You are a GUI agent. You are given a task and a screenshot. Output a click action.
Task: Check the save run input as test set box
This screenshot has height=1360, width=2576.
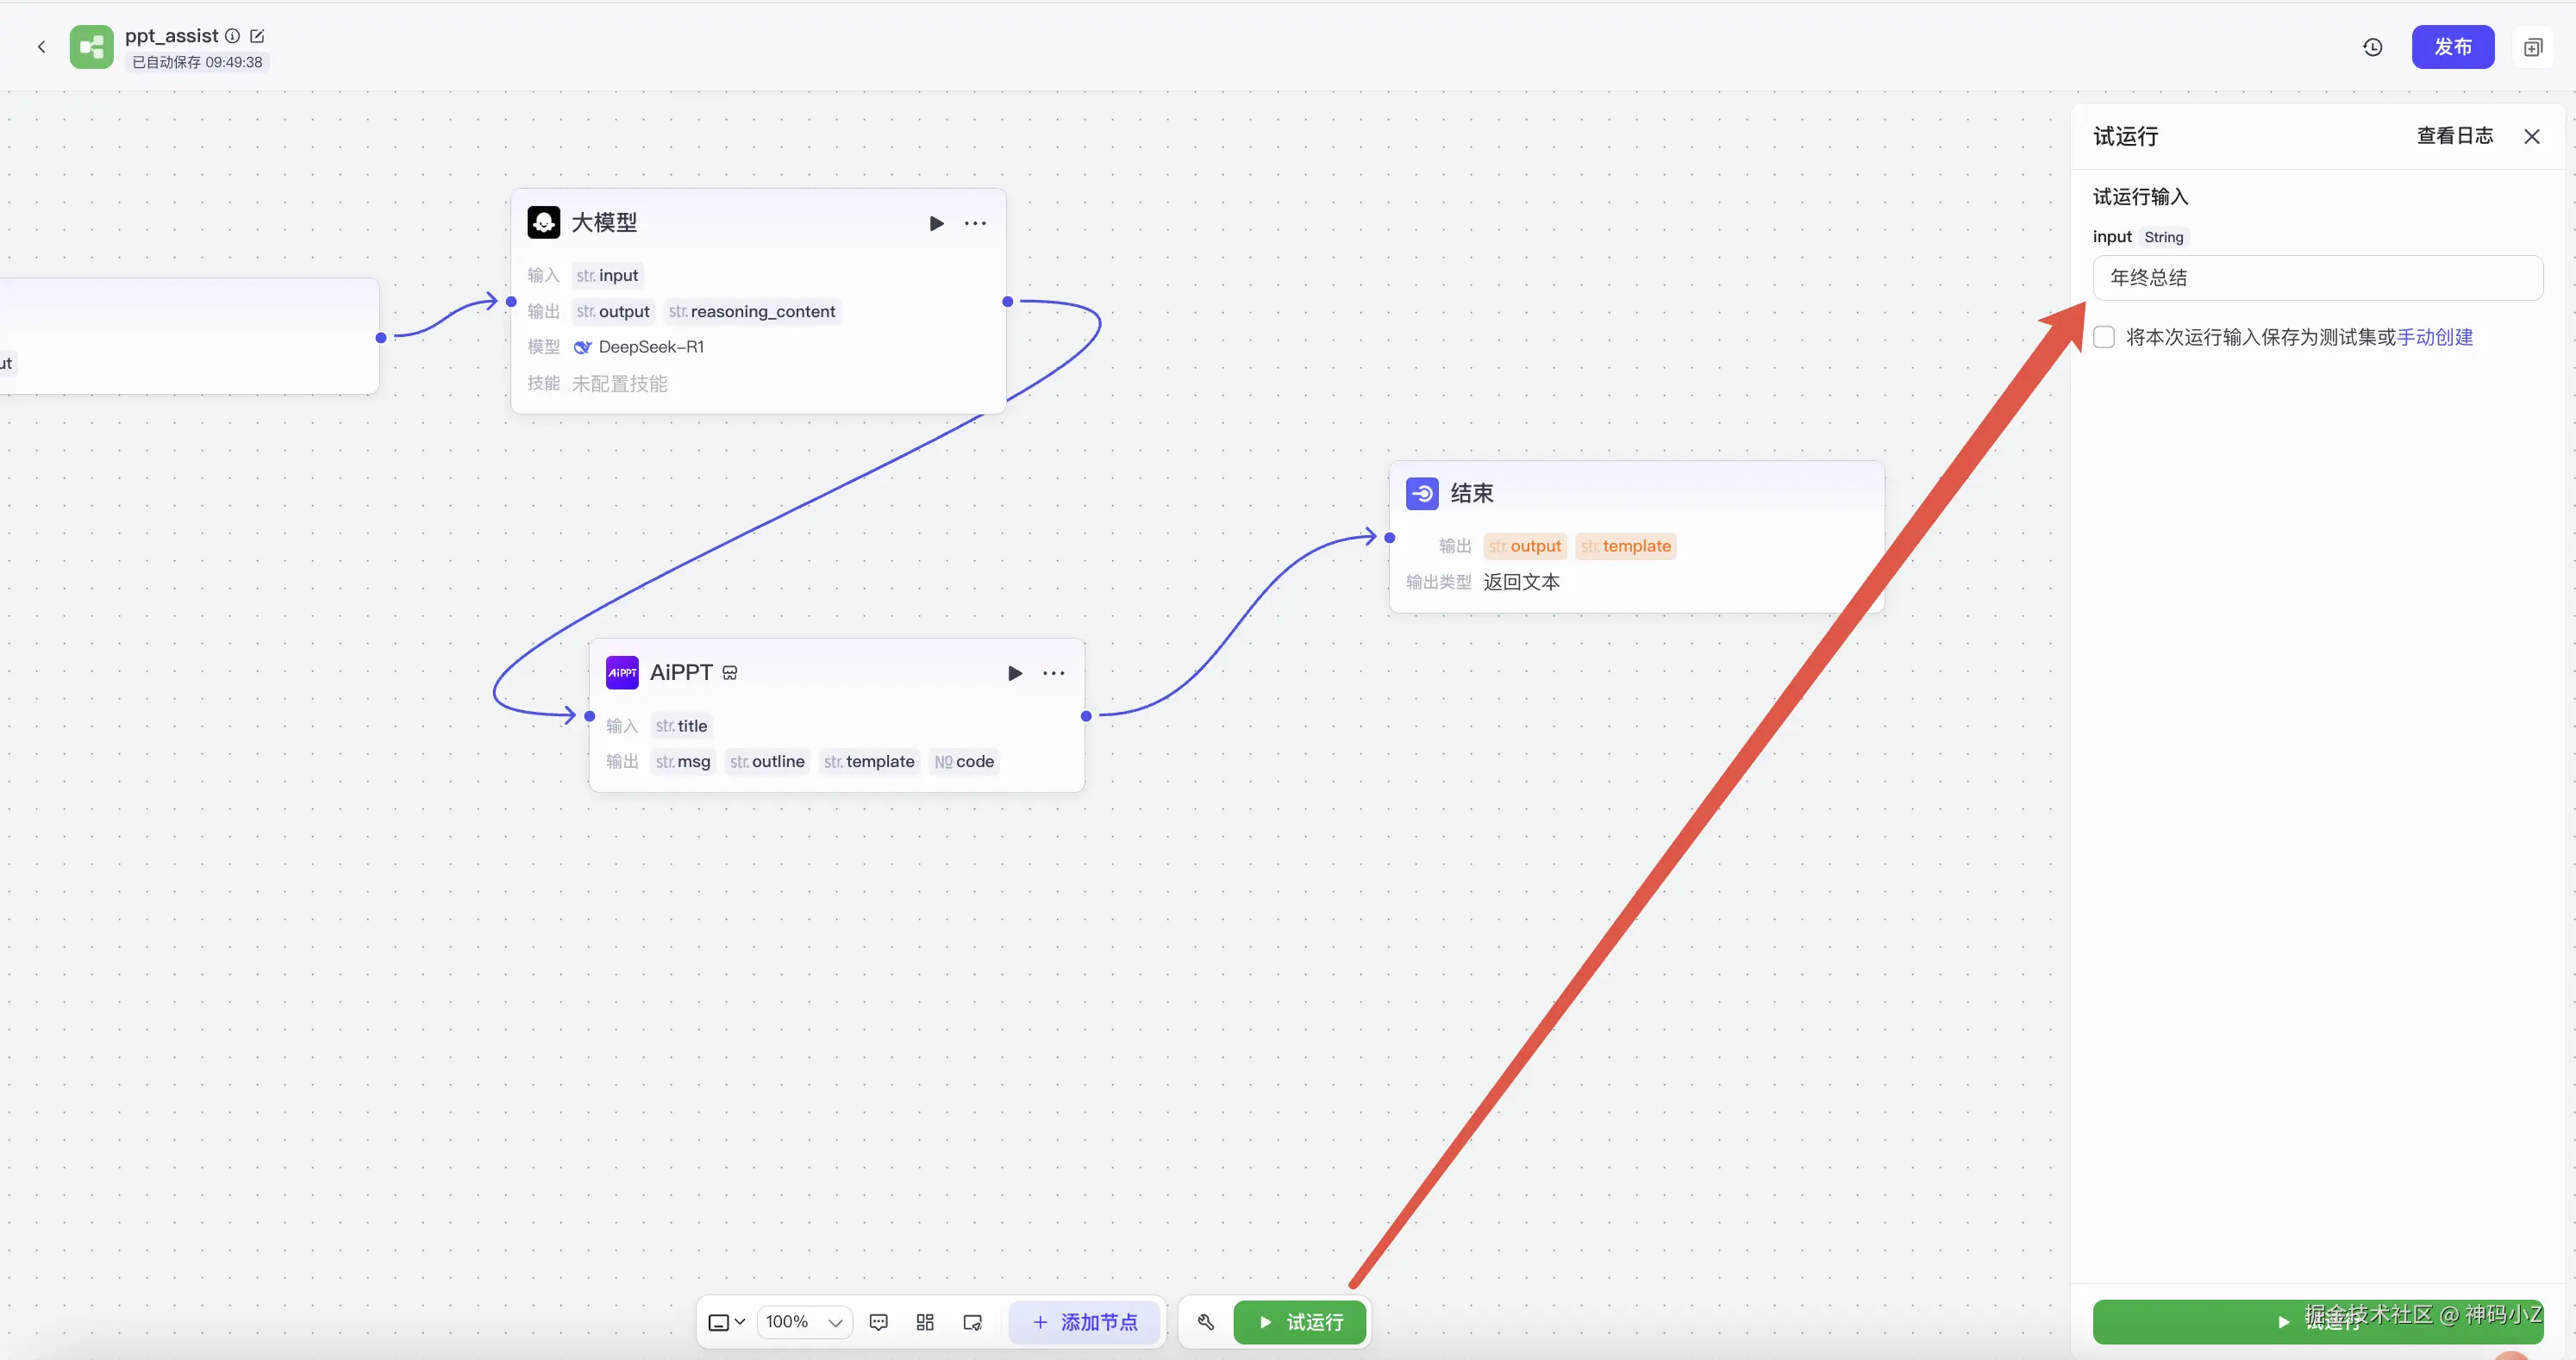tap(2104, 337)
